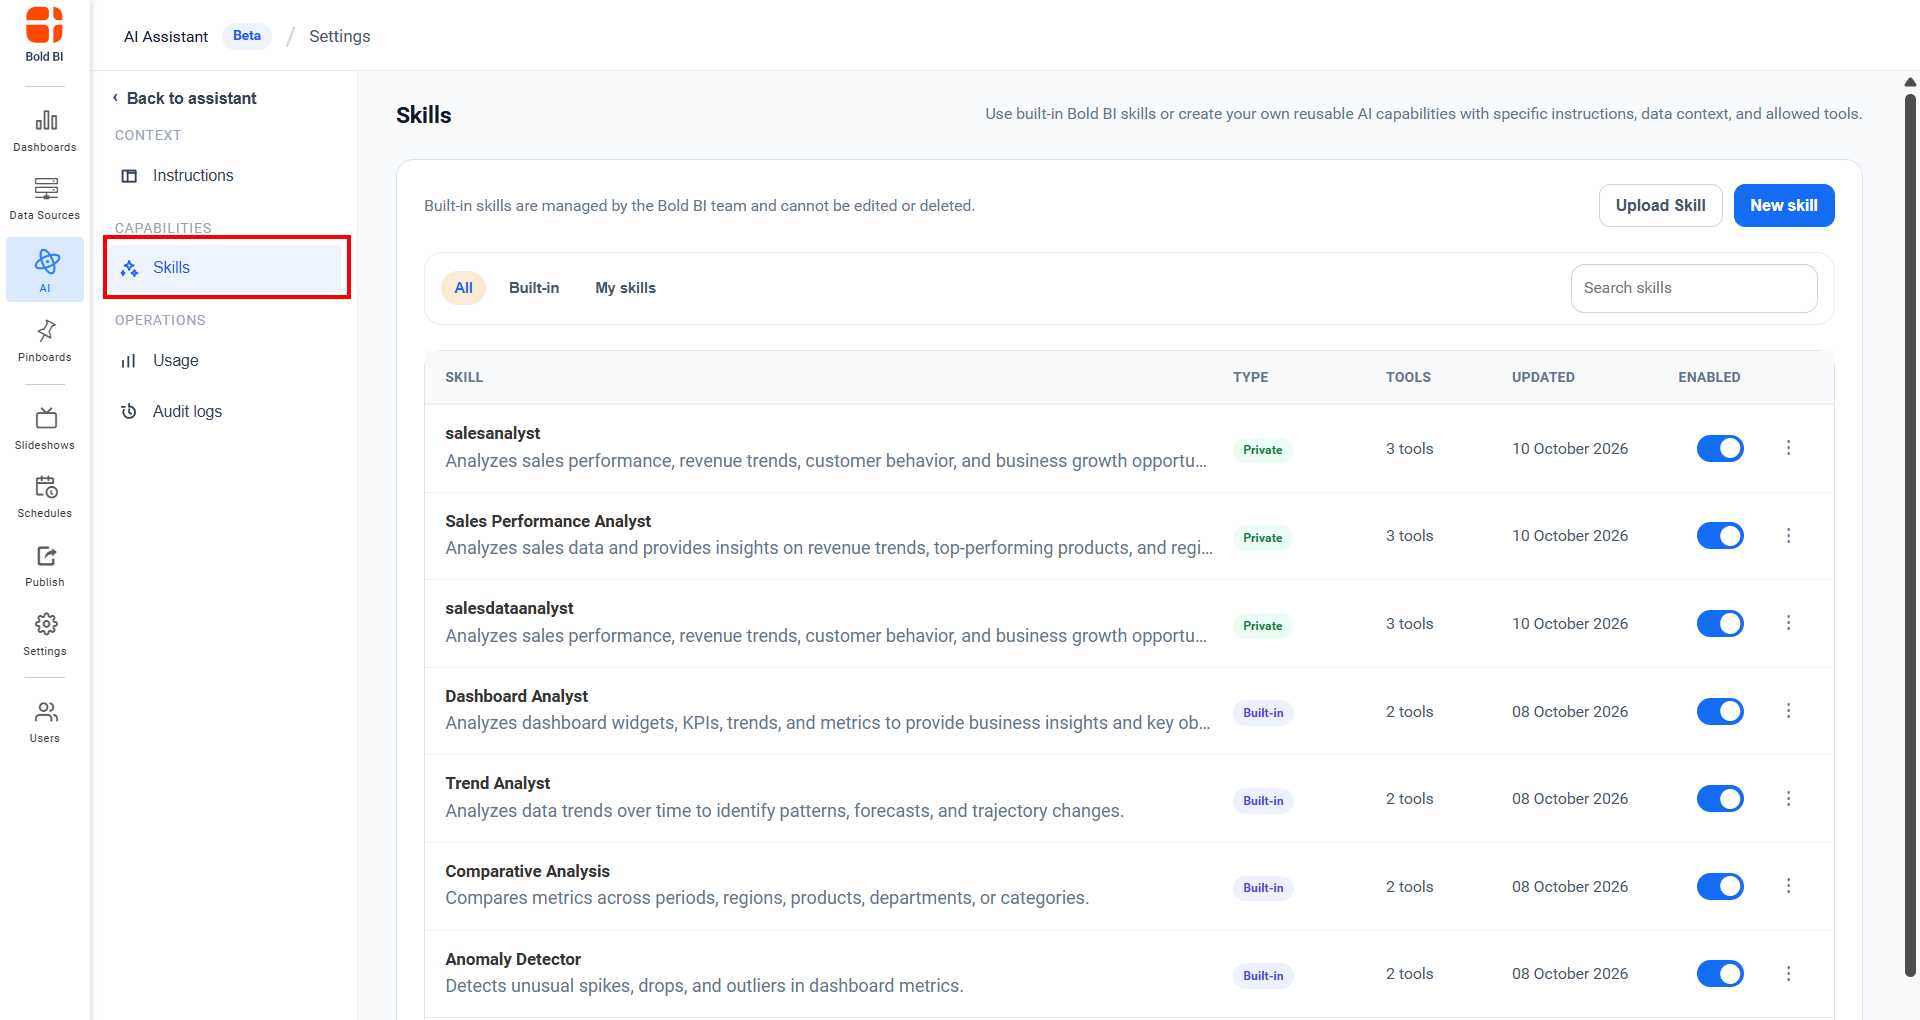
Task: Switch to the My skills tab
Action: coord(626,288)
